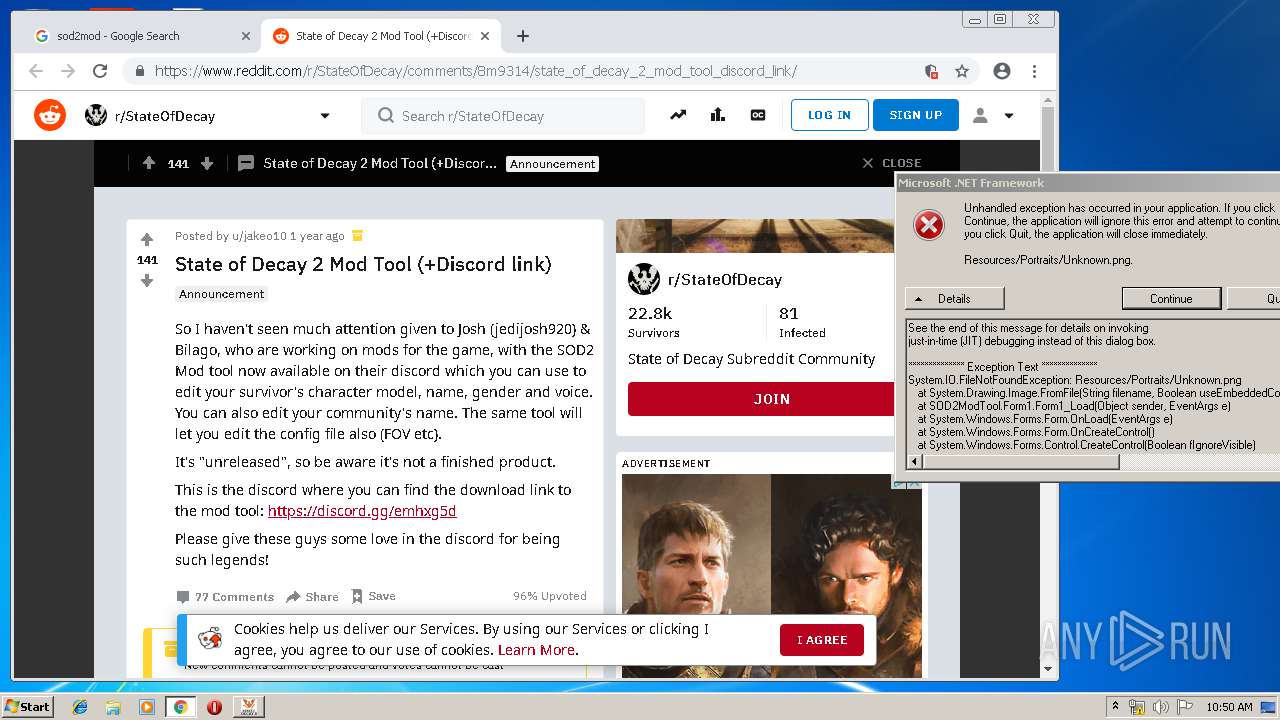Open the popular posts trending icon
Image resolution: width=1280 pixels, height=720 pixels.
678,115
